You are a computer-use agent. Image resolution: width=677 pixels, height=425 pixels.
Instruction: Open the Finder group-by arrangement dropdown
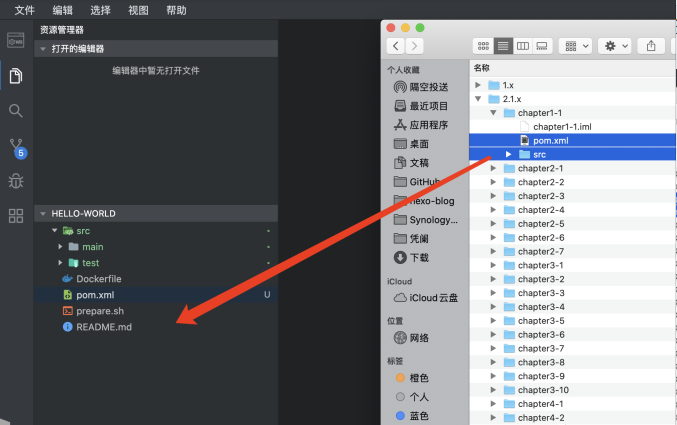[576, 46]
